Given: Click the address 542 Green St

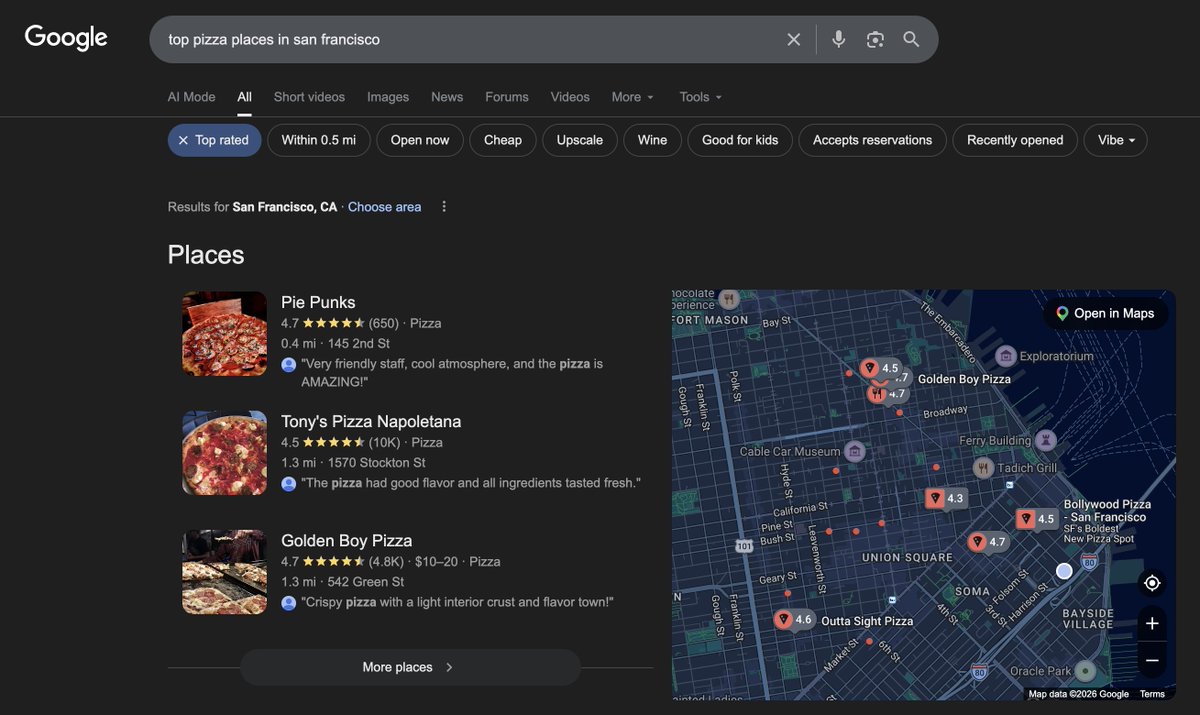Looking at the screenshot, I should click(366, 581).
